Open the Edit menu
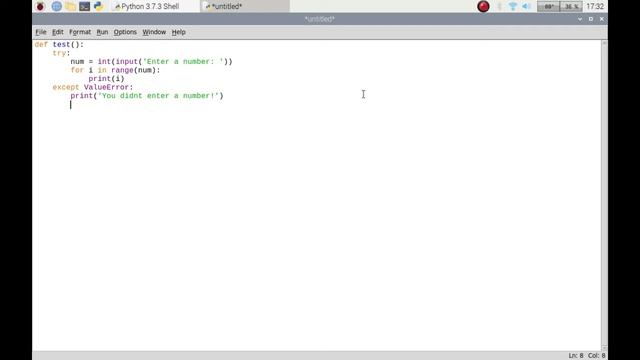This screenshot has width=640, height=360. tap(58, 32)
